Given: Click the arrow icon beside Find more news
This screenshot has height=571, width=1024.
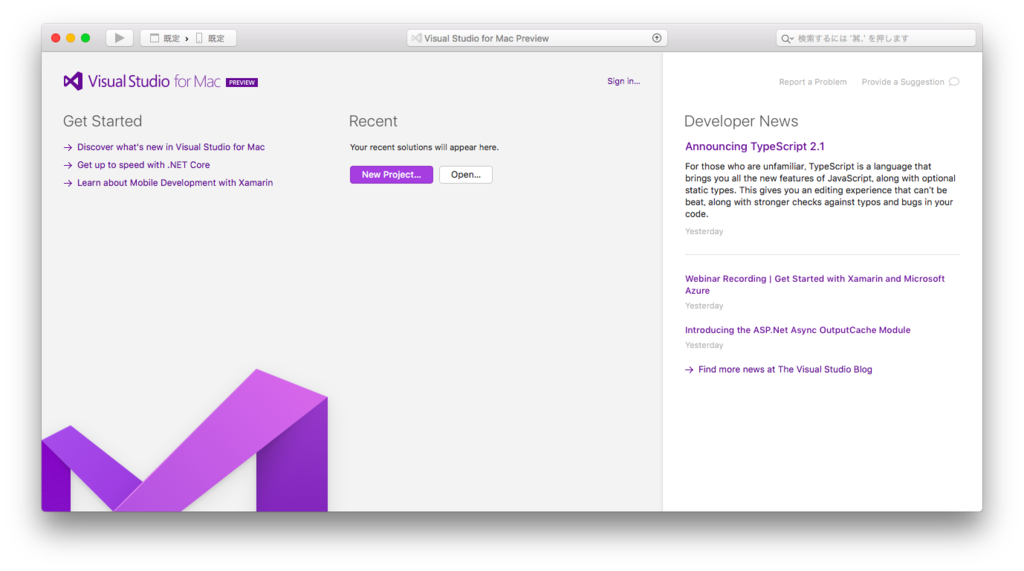Looking at the screenshot, I should tap(689, 370).
